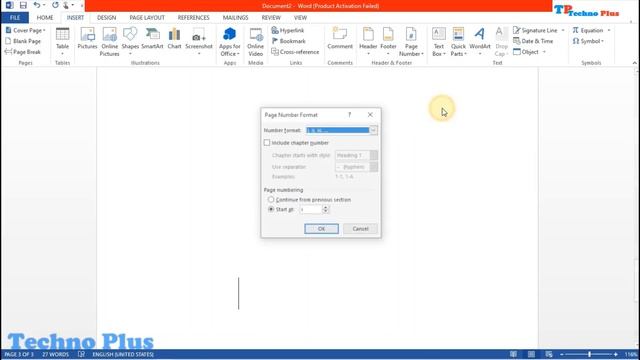Click the zoom in plus button
The image size is (640, 360).
pyautogui.click(x=616, y=354)
